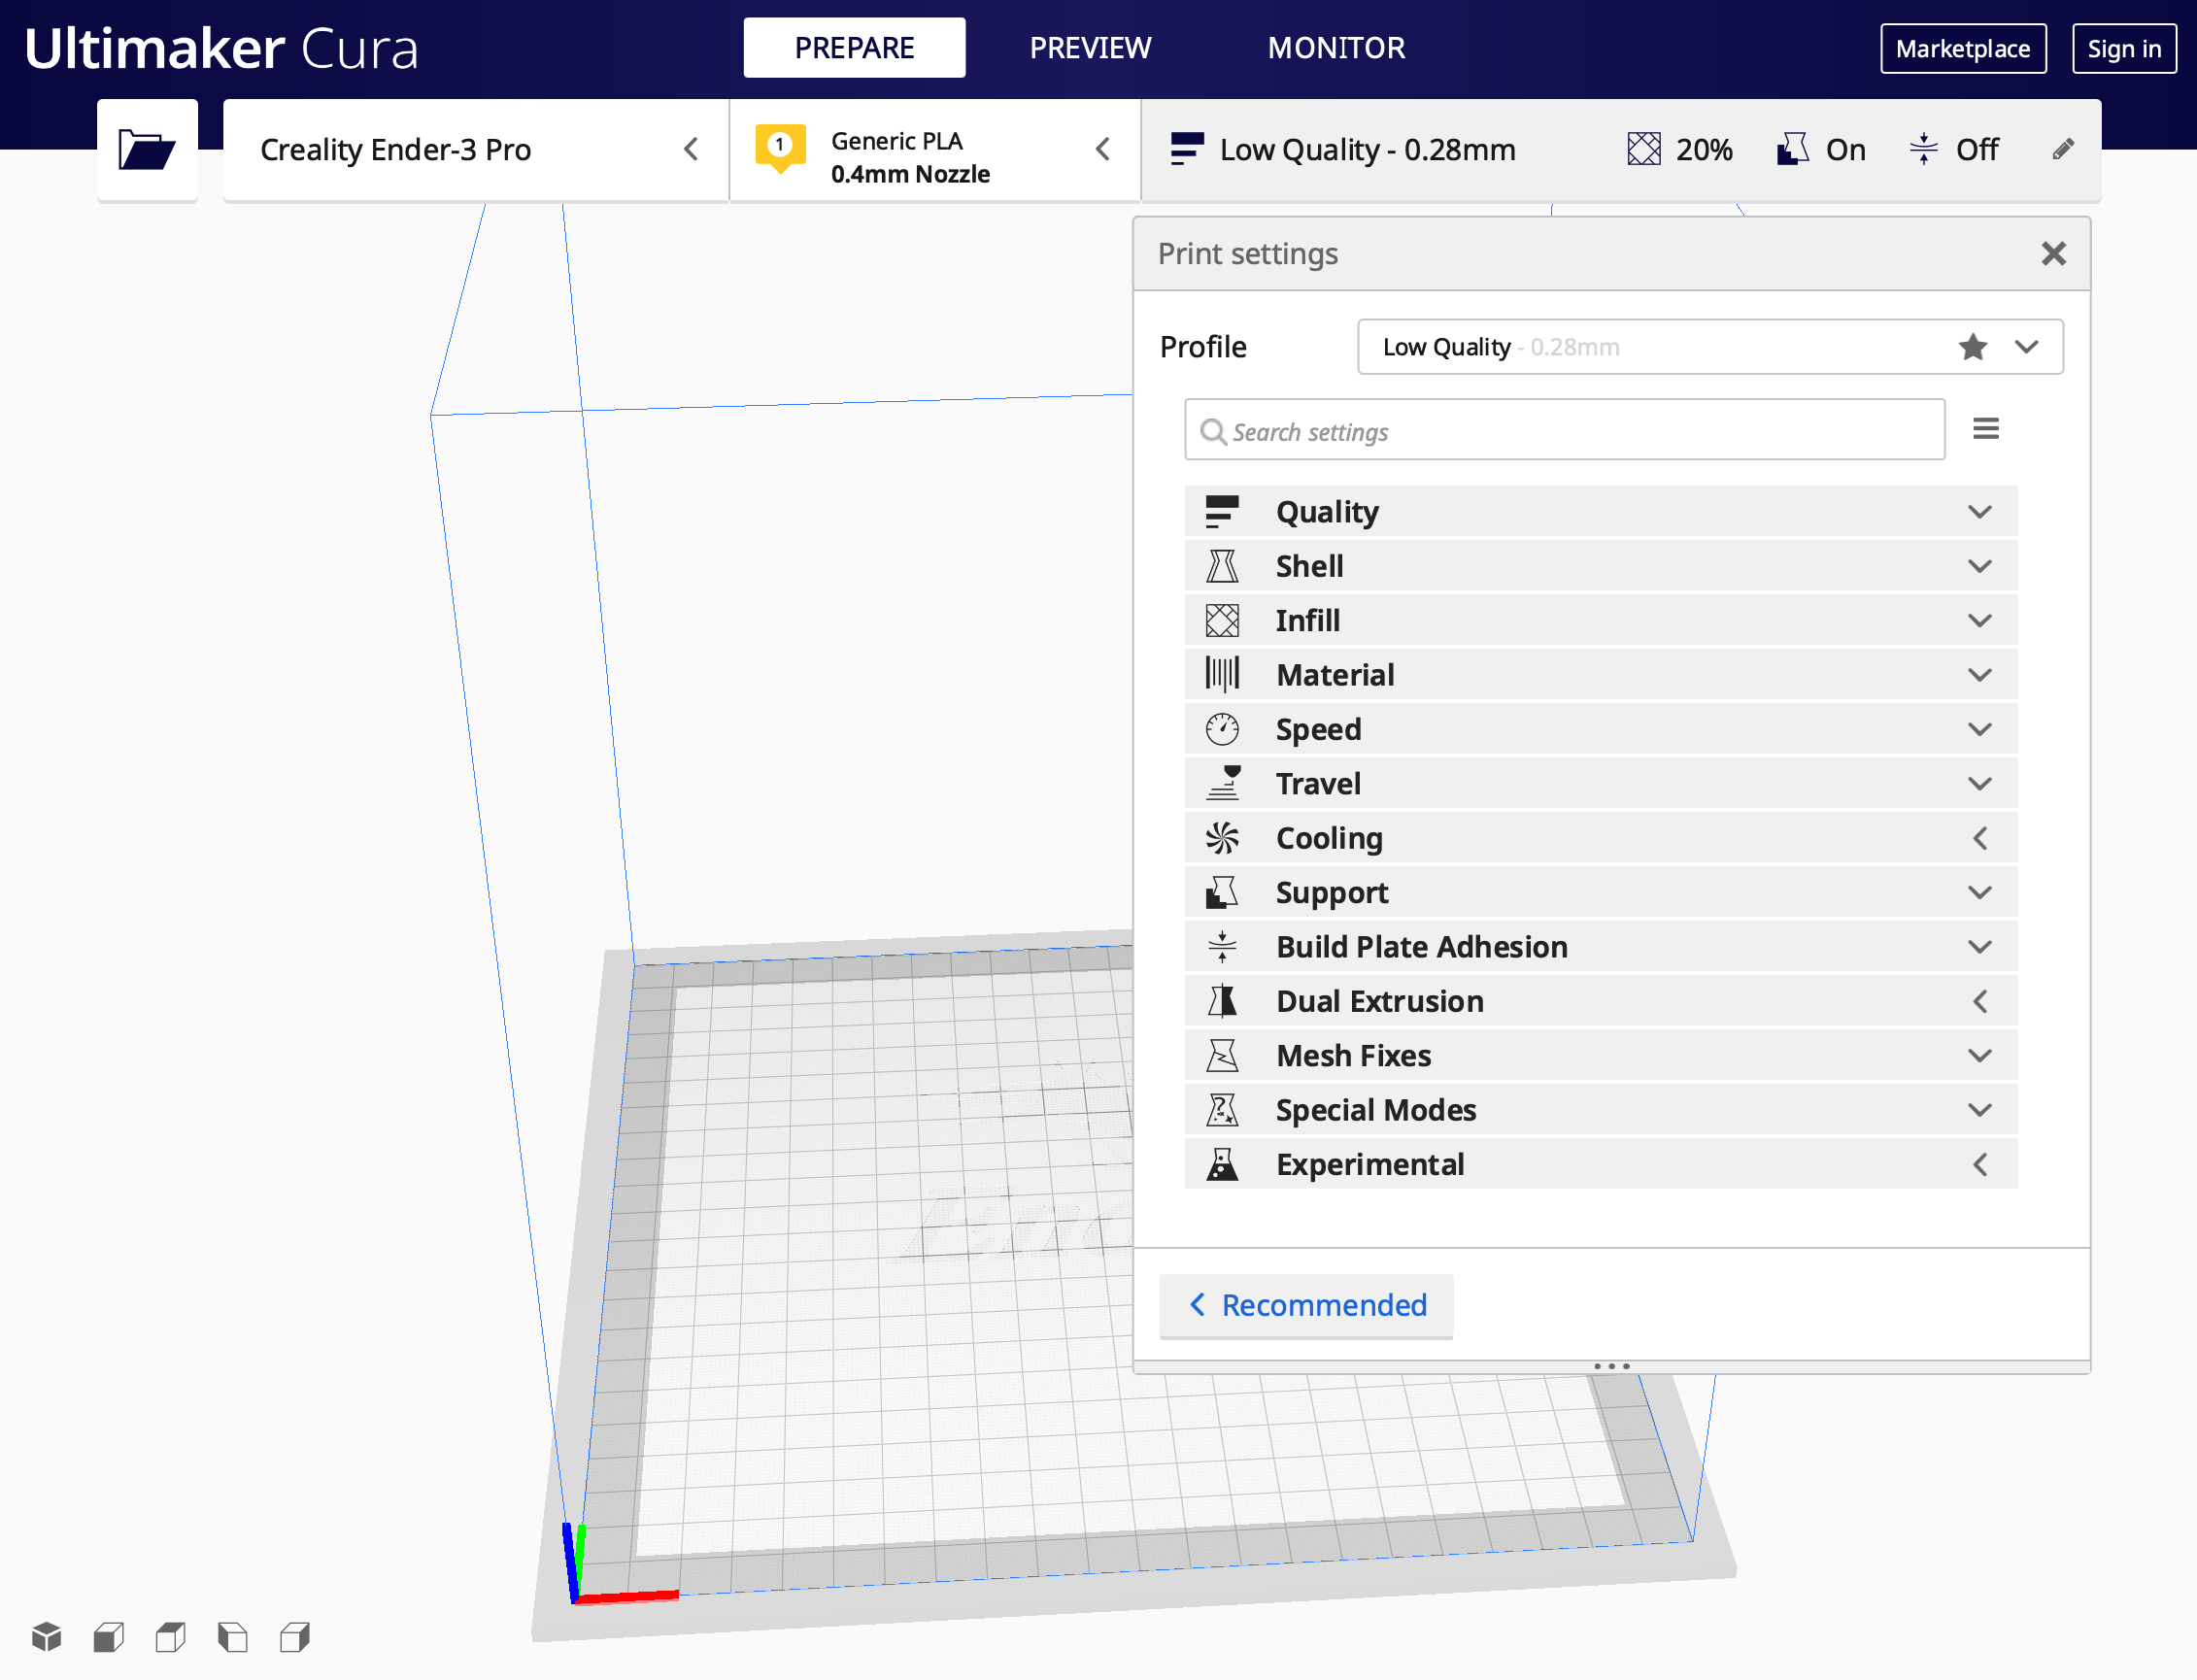Click the Build Plate Adhesion icon
Image resolution: width=2197 pixels, height=1680 pixels.
point(1221,947)
